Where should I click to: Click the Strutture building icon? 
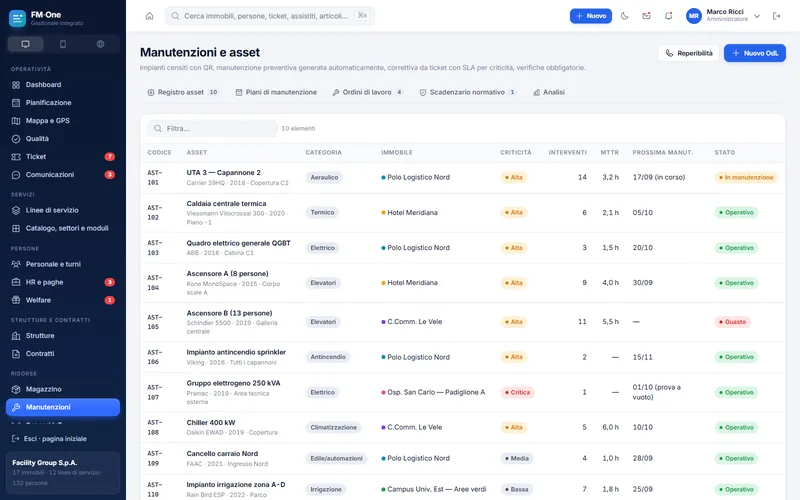pyautogui.click(x=16, y=336)
